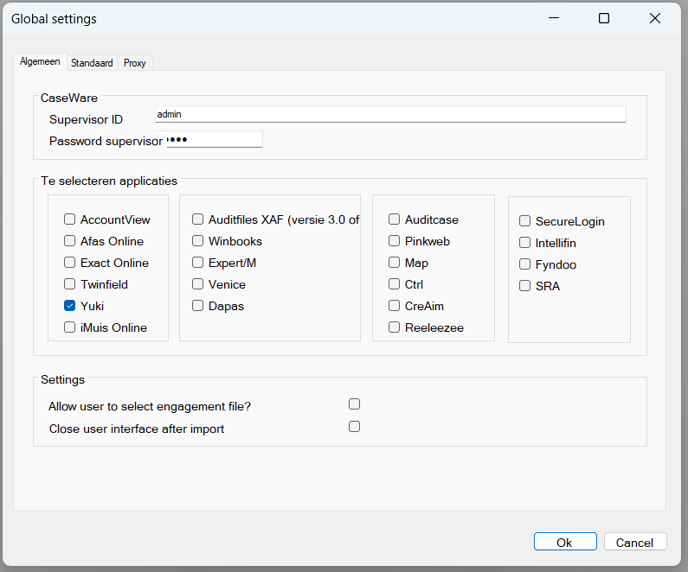Tick the Twinfield checkbox
688x572 pixels.
[x=70, y=284]
